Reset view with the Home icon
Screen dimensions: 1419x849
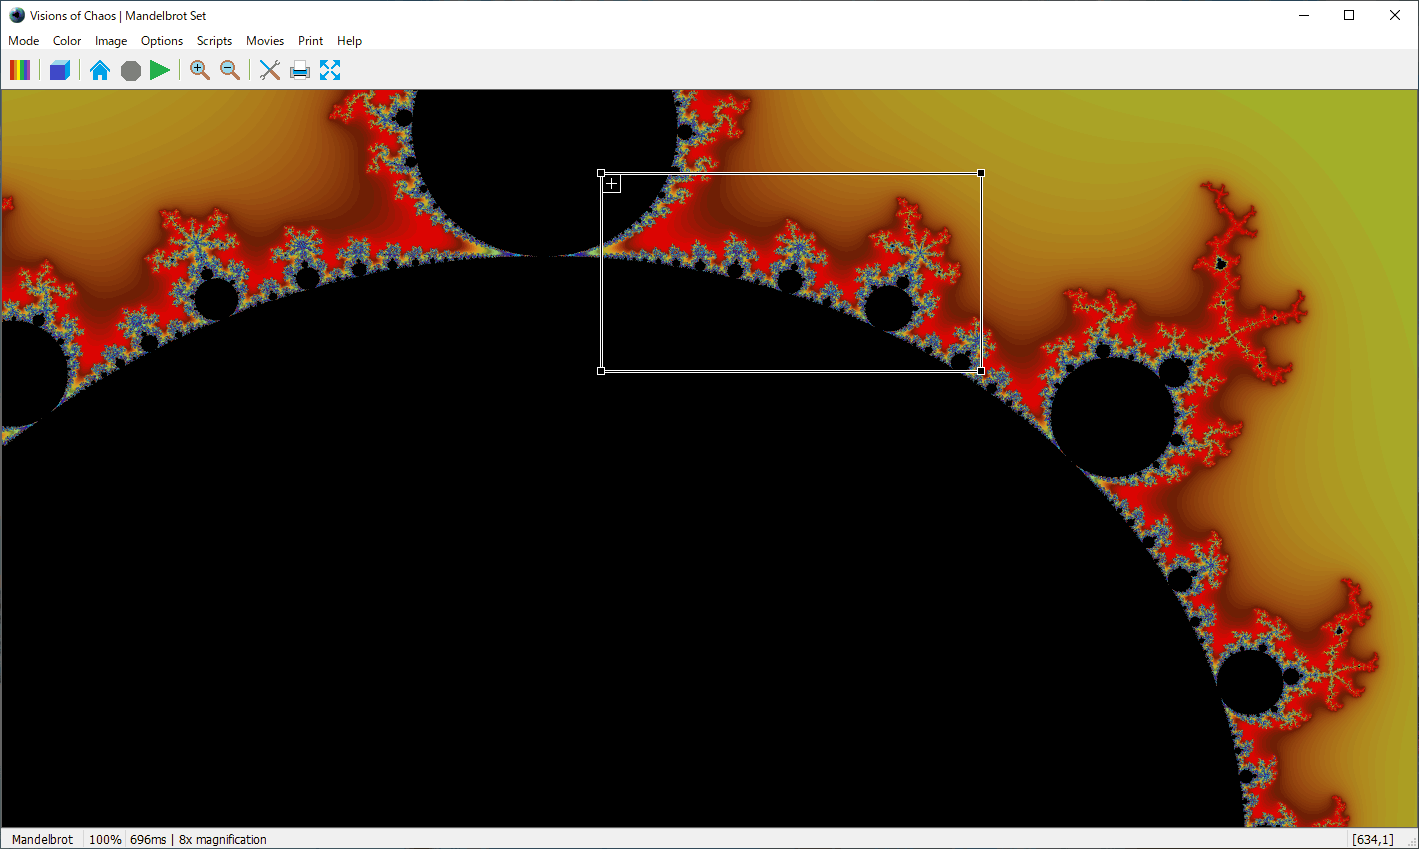pos(100,70)
